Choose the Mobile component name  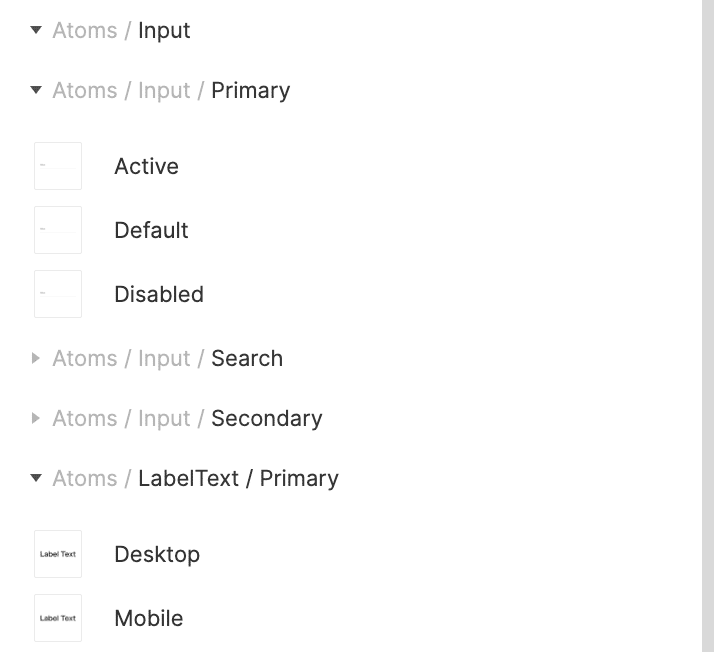tap(149, 618)
